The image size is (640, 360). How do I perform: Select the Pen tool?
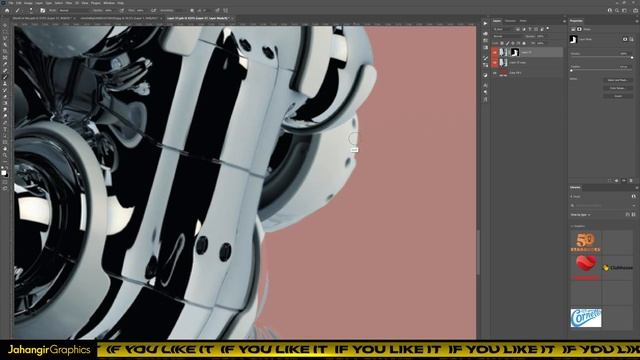pyautogui.click(x=5, y=122)
